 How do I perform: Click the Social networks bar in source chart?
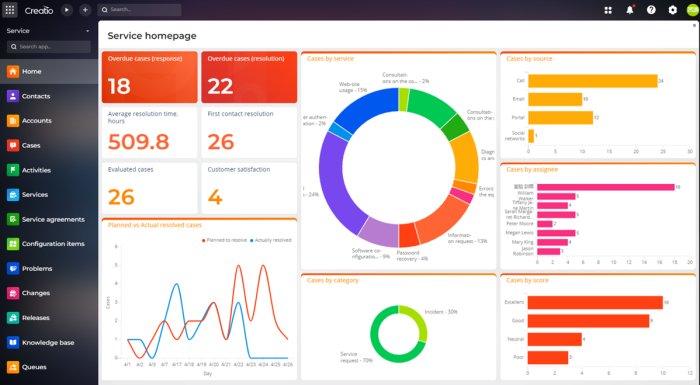531,136
